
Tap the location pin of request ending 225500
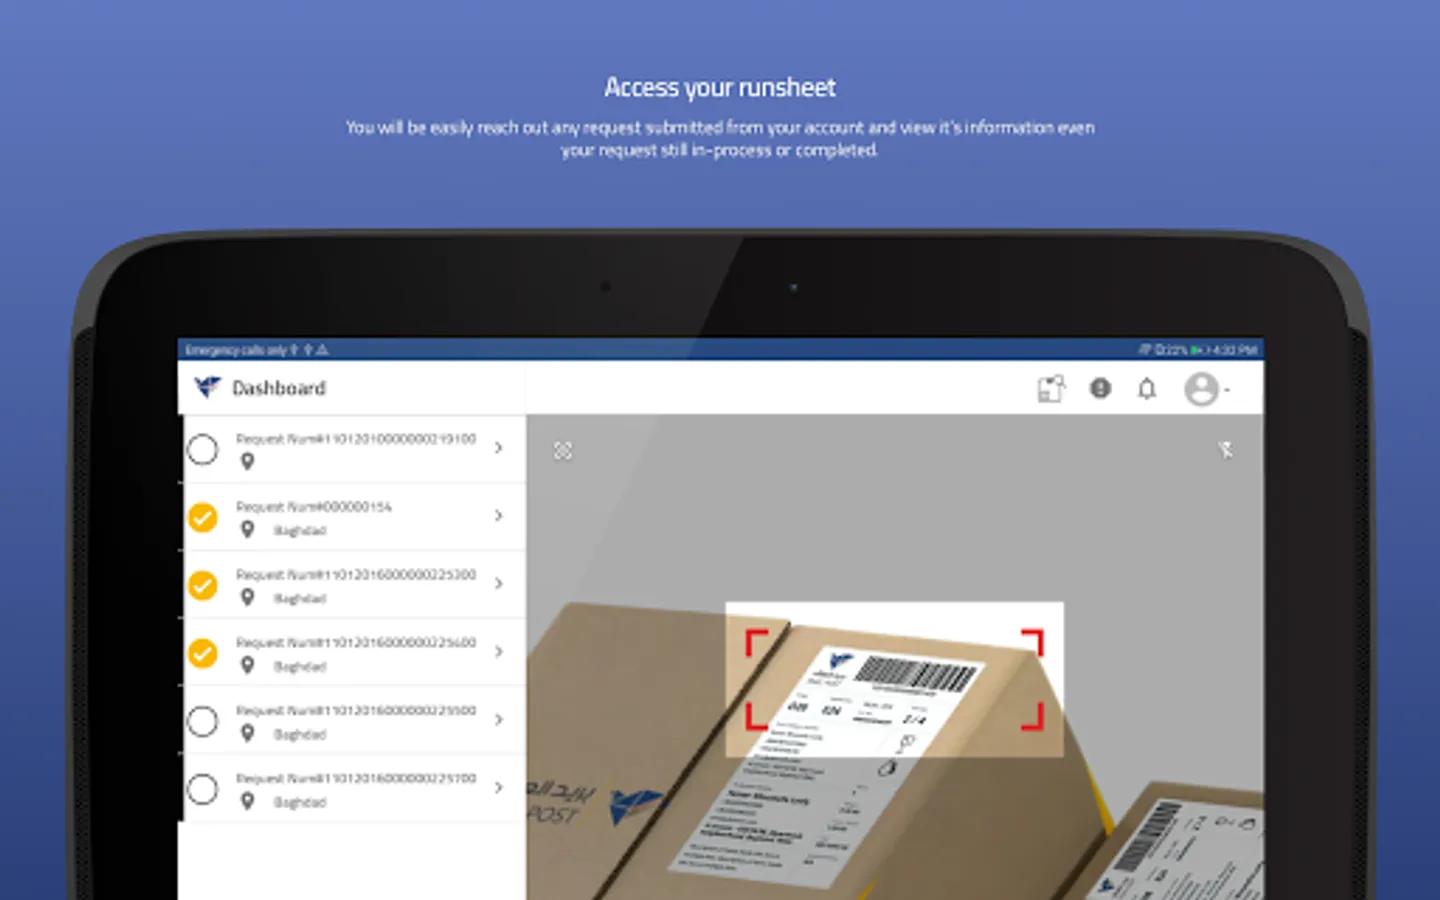coord(247,733)
